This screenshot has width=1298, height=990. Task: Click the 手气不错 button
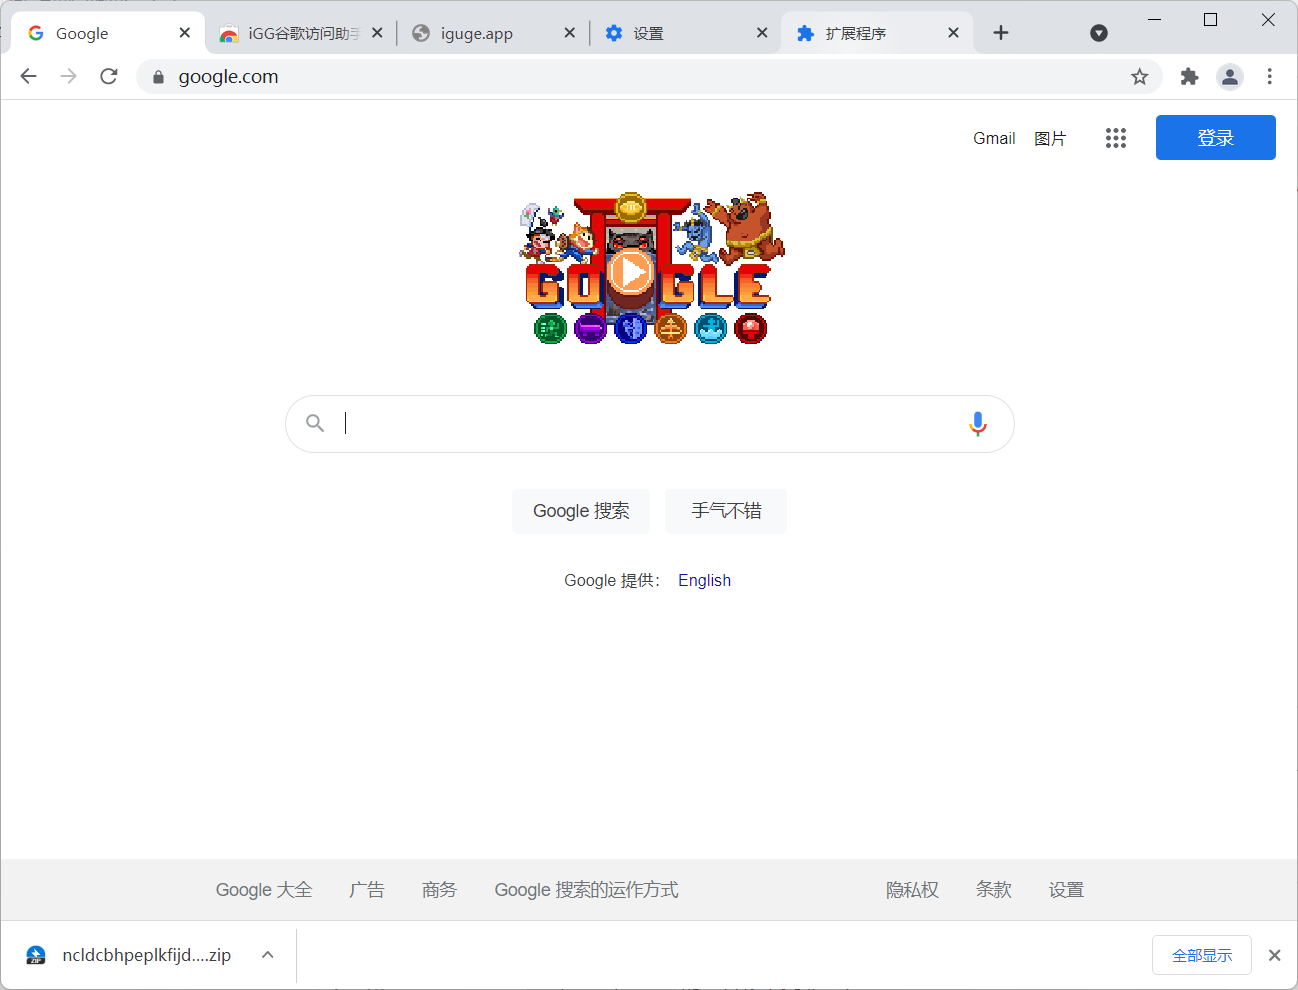click(x=725, y=511)
